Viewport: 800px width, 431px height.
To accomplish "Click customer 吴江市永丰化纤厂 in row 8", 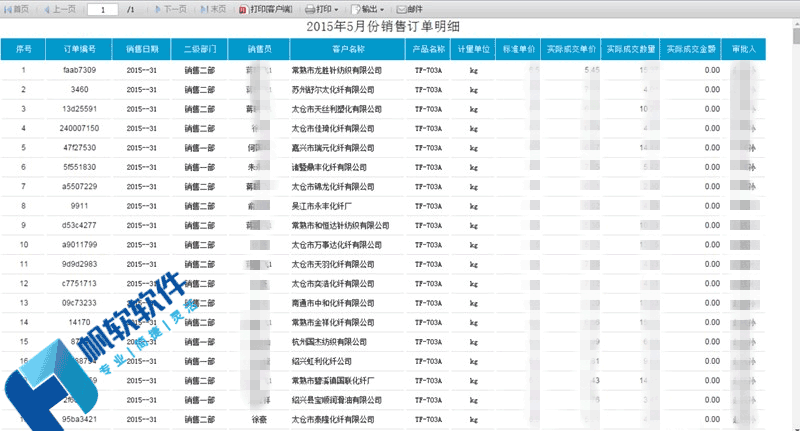I will [321, 206].
